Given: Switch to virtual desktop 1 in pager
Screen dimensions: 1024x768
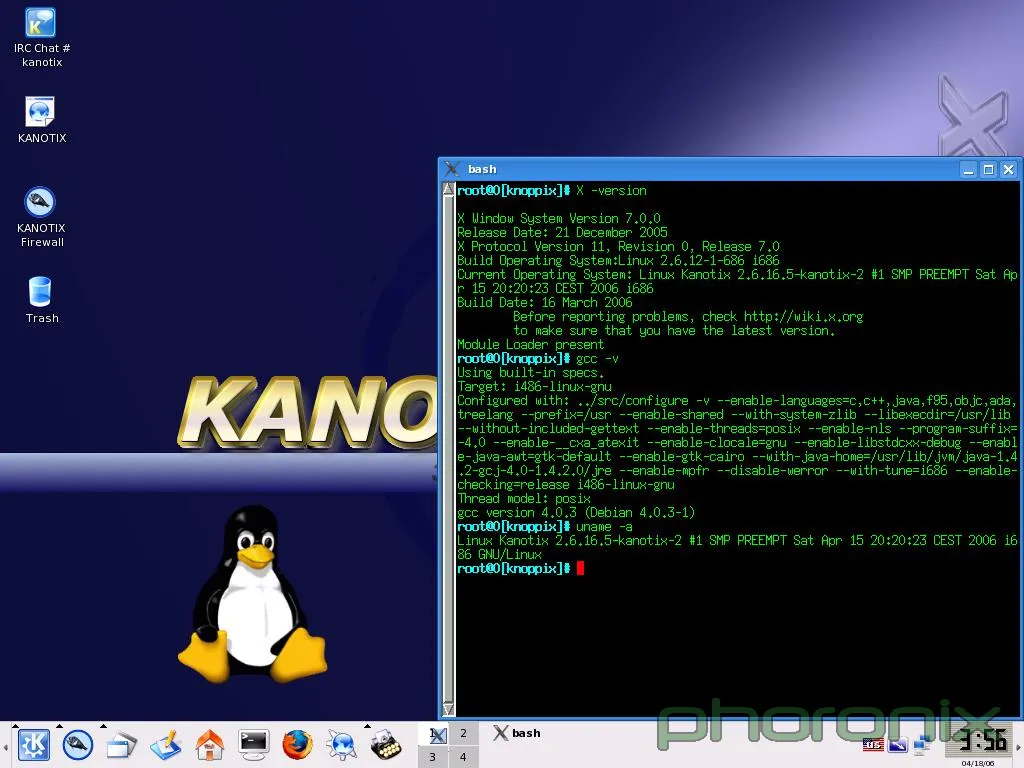Looking at the screenshot, I should pos(433,733).
